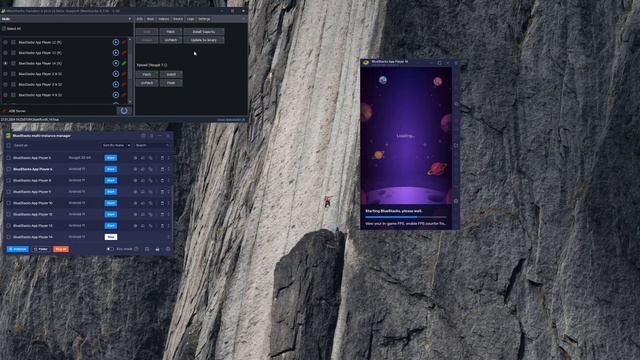Tick the checkbox for App Player 14 in Tweaker list
Image resolution: width=640 pixels, height=360 pixels.
click(x=13, y=63)
